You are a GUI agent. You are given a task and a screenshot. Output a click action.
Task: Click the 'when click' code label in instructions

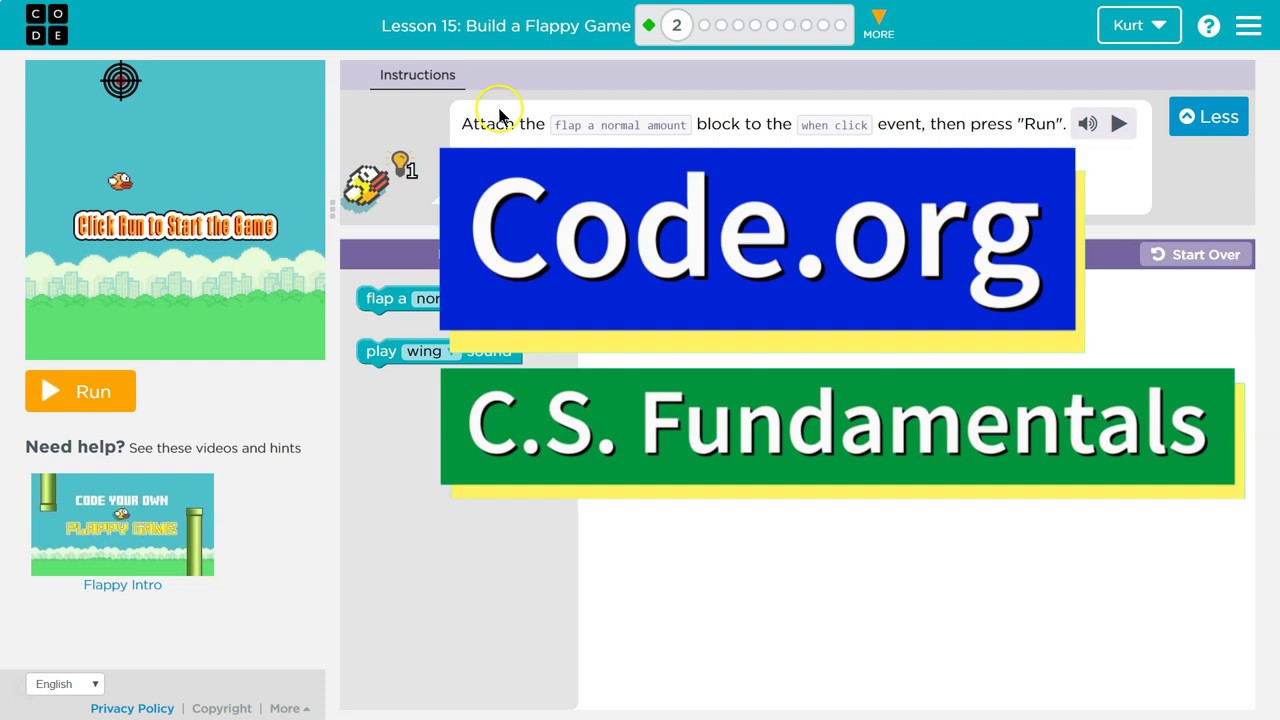point(834,125)
